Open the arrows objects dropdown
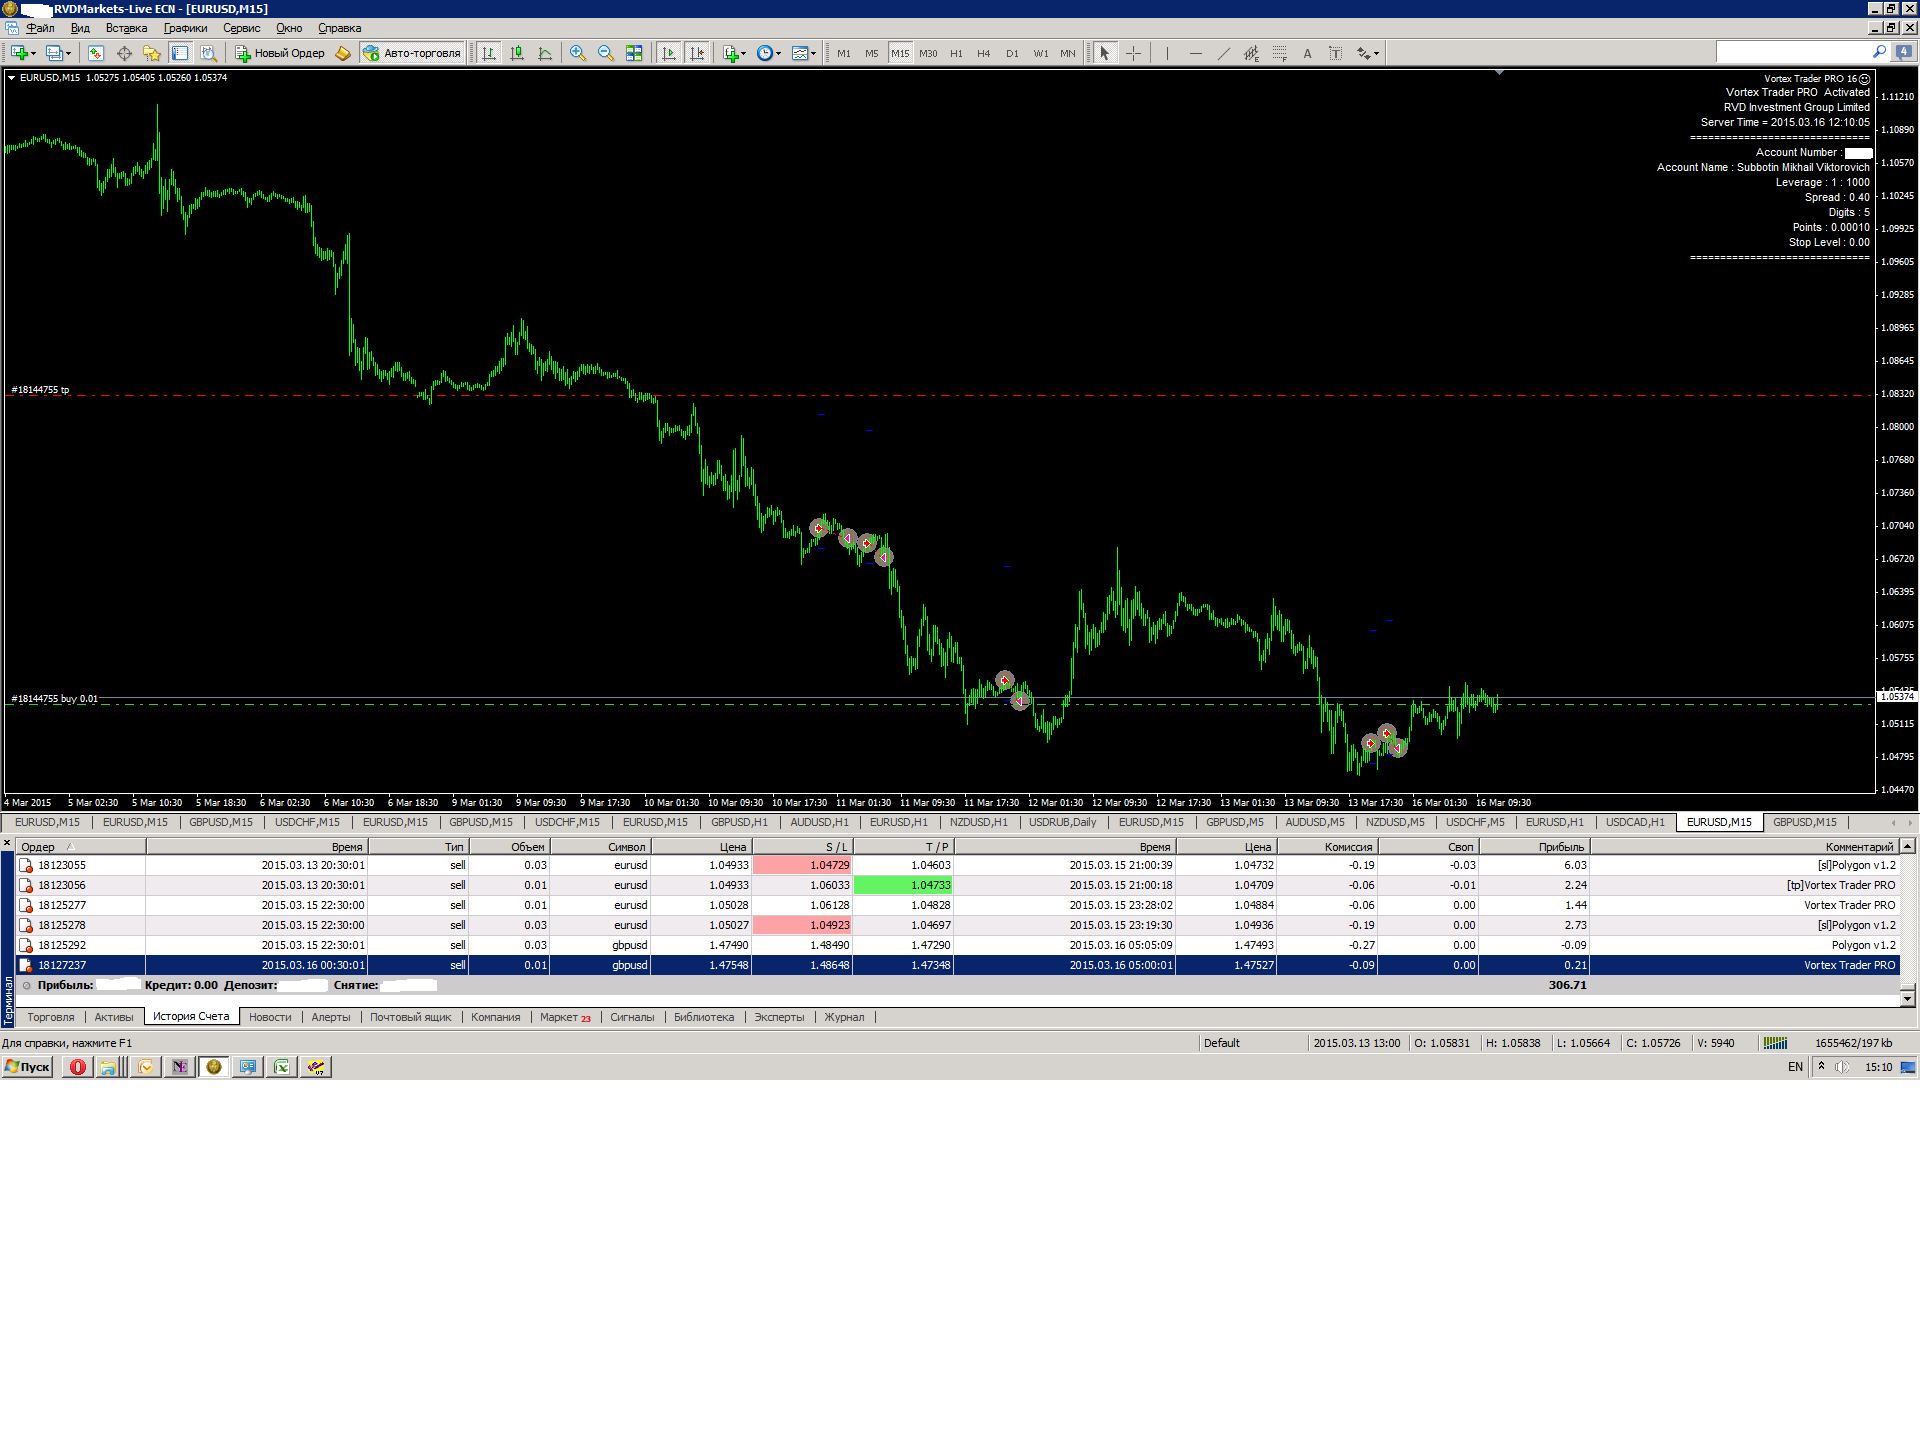 [1367, 53]
